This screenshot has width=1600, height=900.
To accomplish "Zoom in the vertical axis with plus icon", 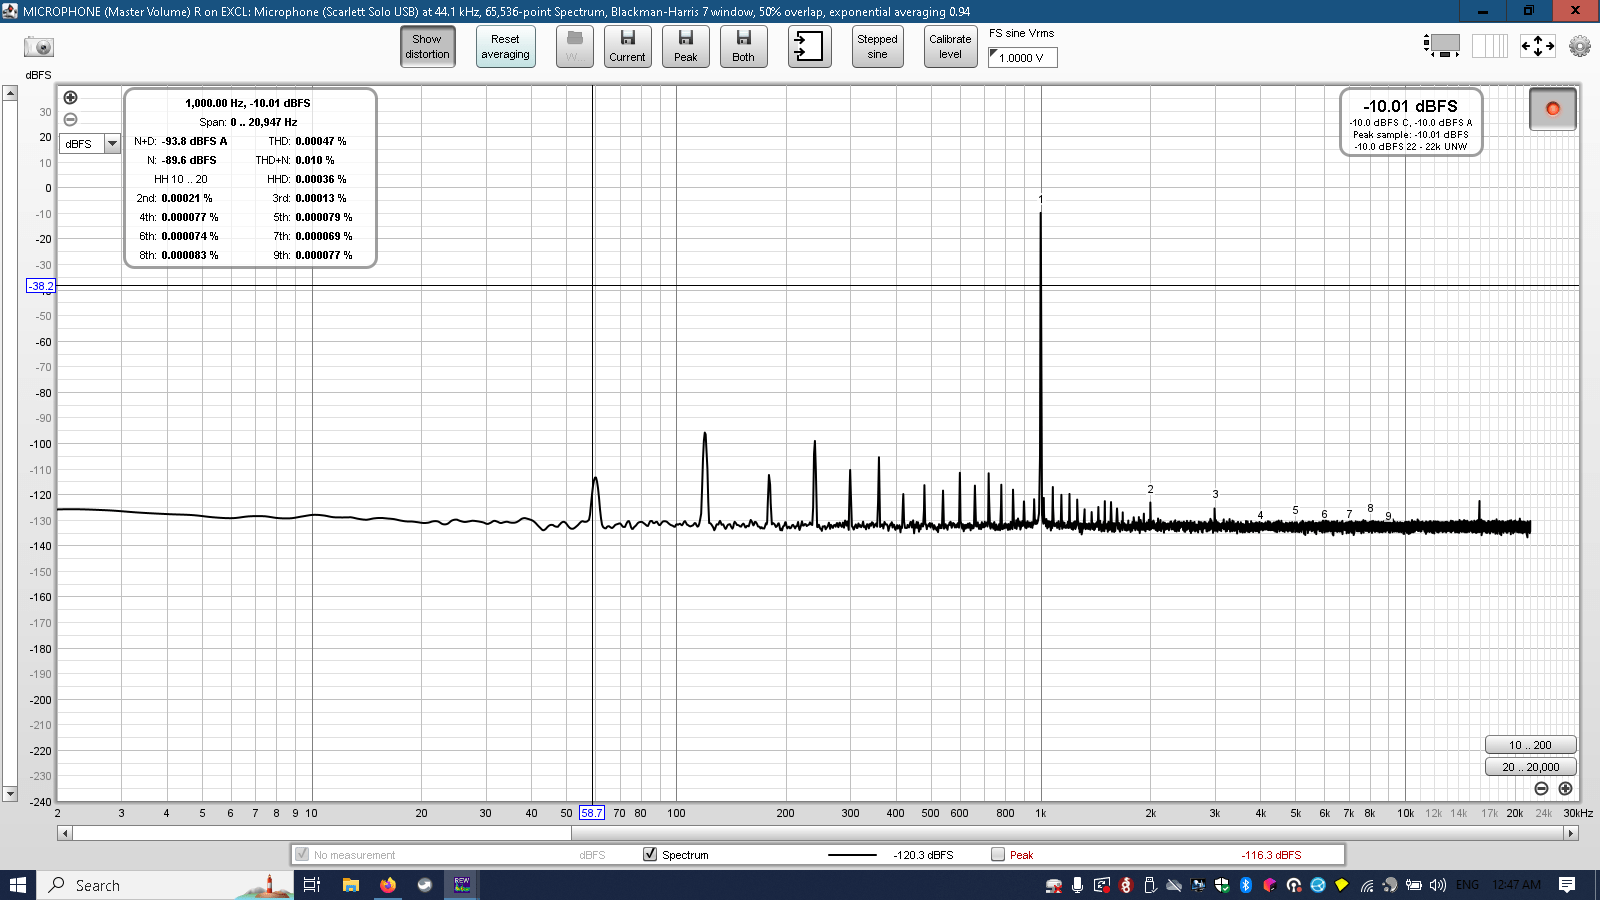I will click(70, 97).
